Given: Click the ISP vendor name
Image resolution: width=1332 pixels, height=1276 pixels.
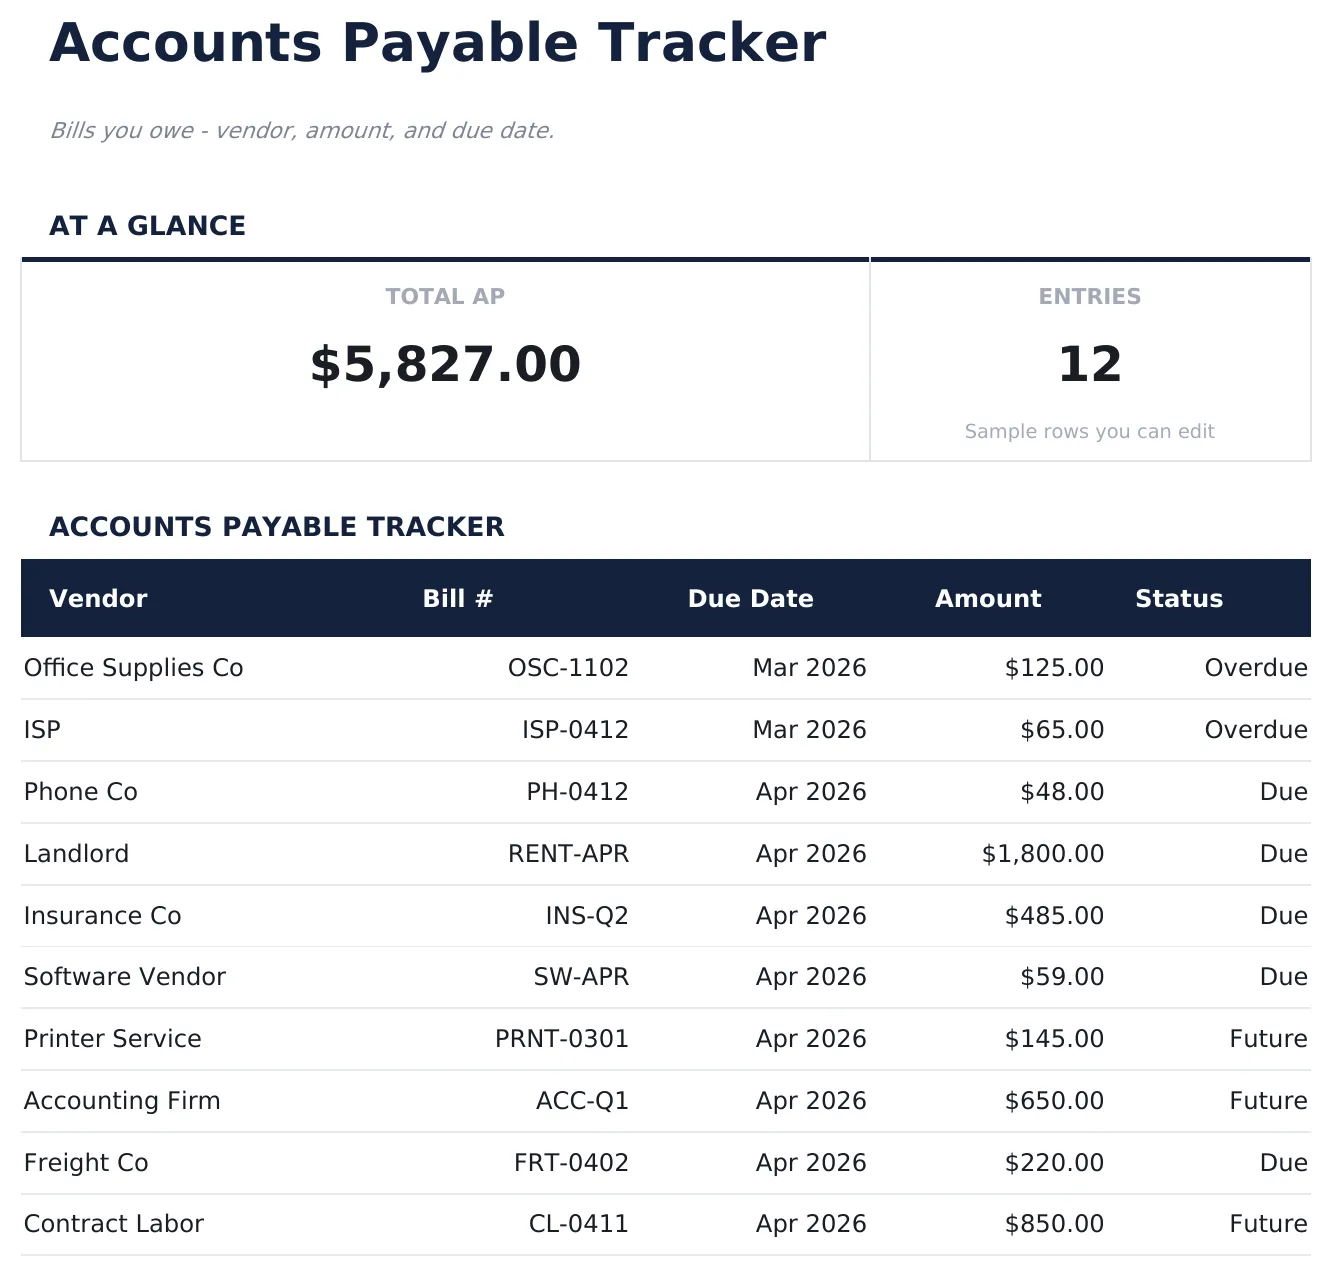Looking at the screenshot, I should click(42, 729).
